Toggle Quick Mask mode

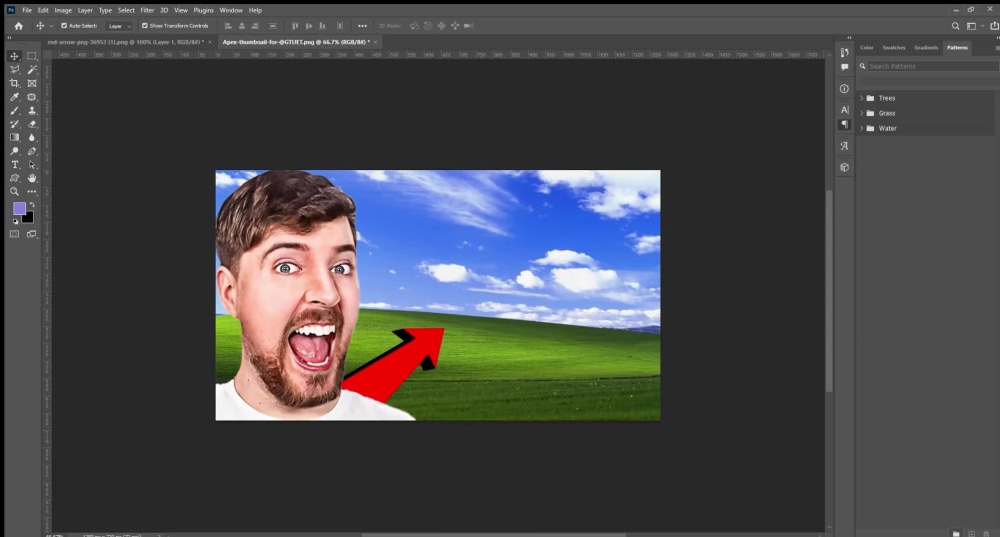coord(15,234)
